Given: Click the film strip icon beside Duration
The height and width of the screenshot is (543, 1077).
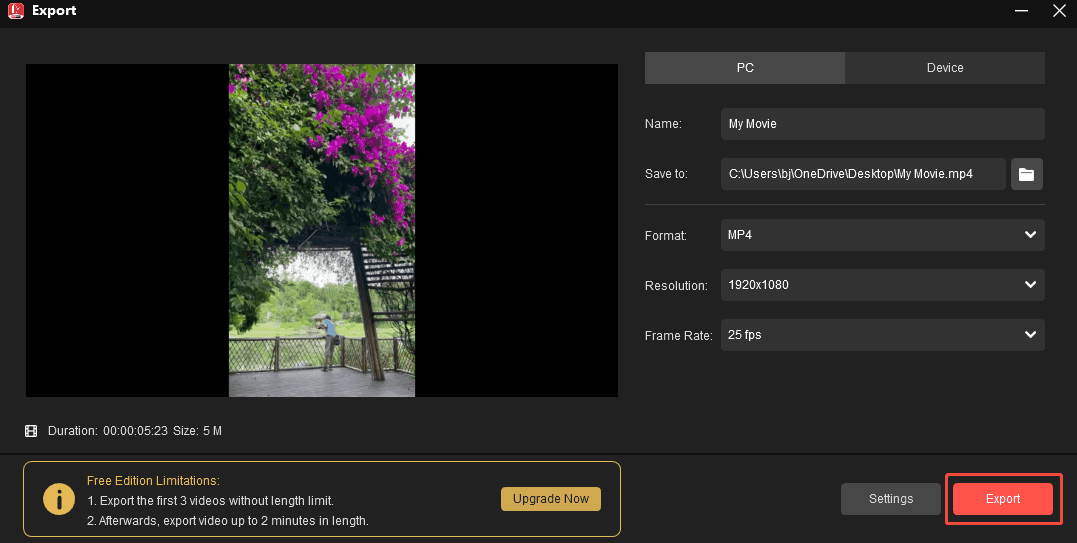Looking at the screenshot, I should [x=31, y=431].
